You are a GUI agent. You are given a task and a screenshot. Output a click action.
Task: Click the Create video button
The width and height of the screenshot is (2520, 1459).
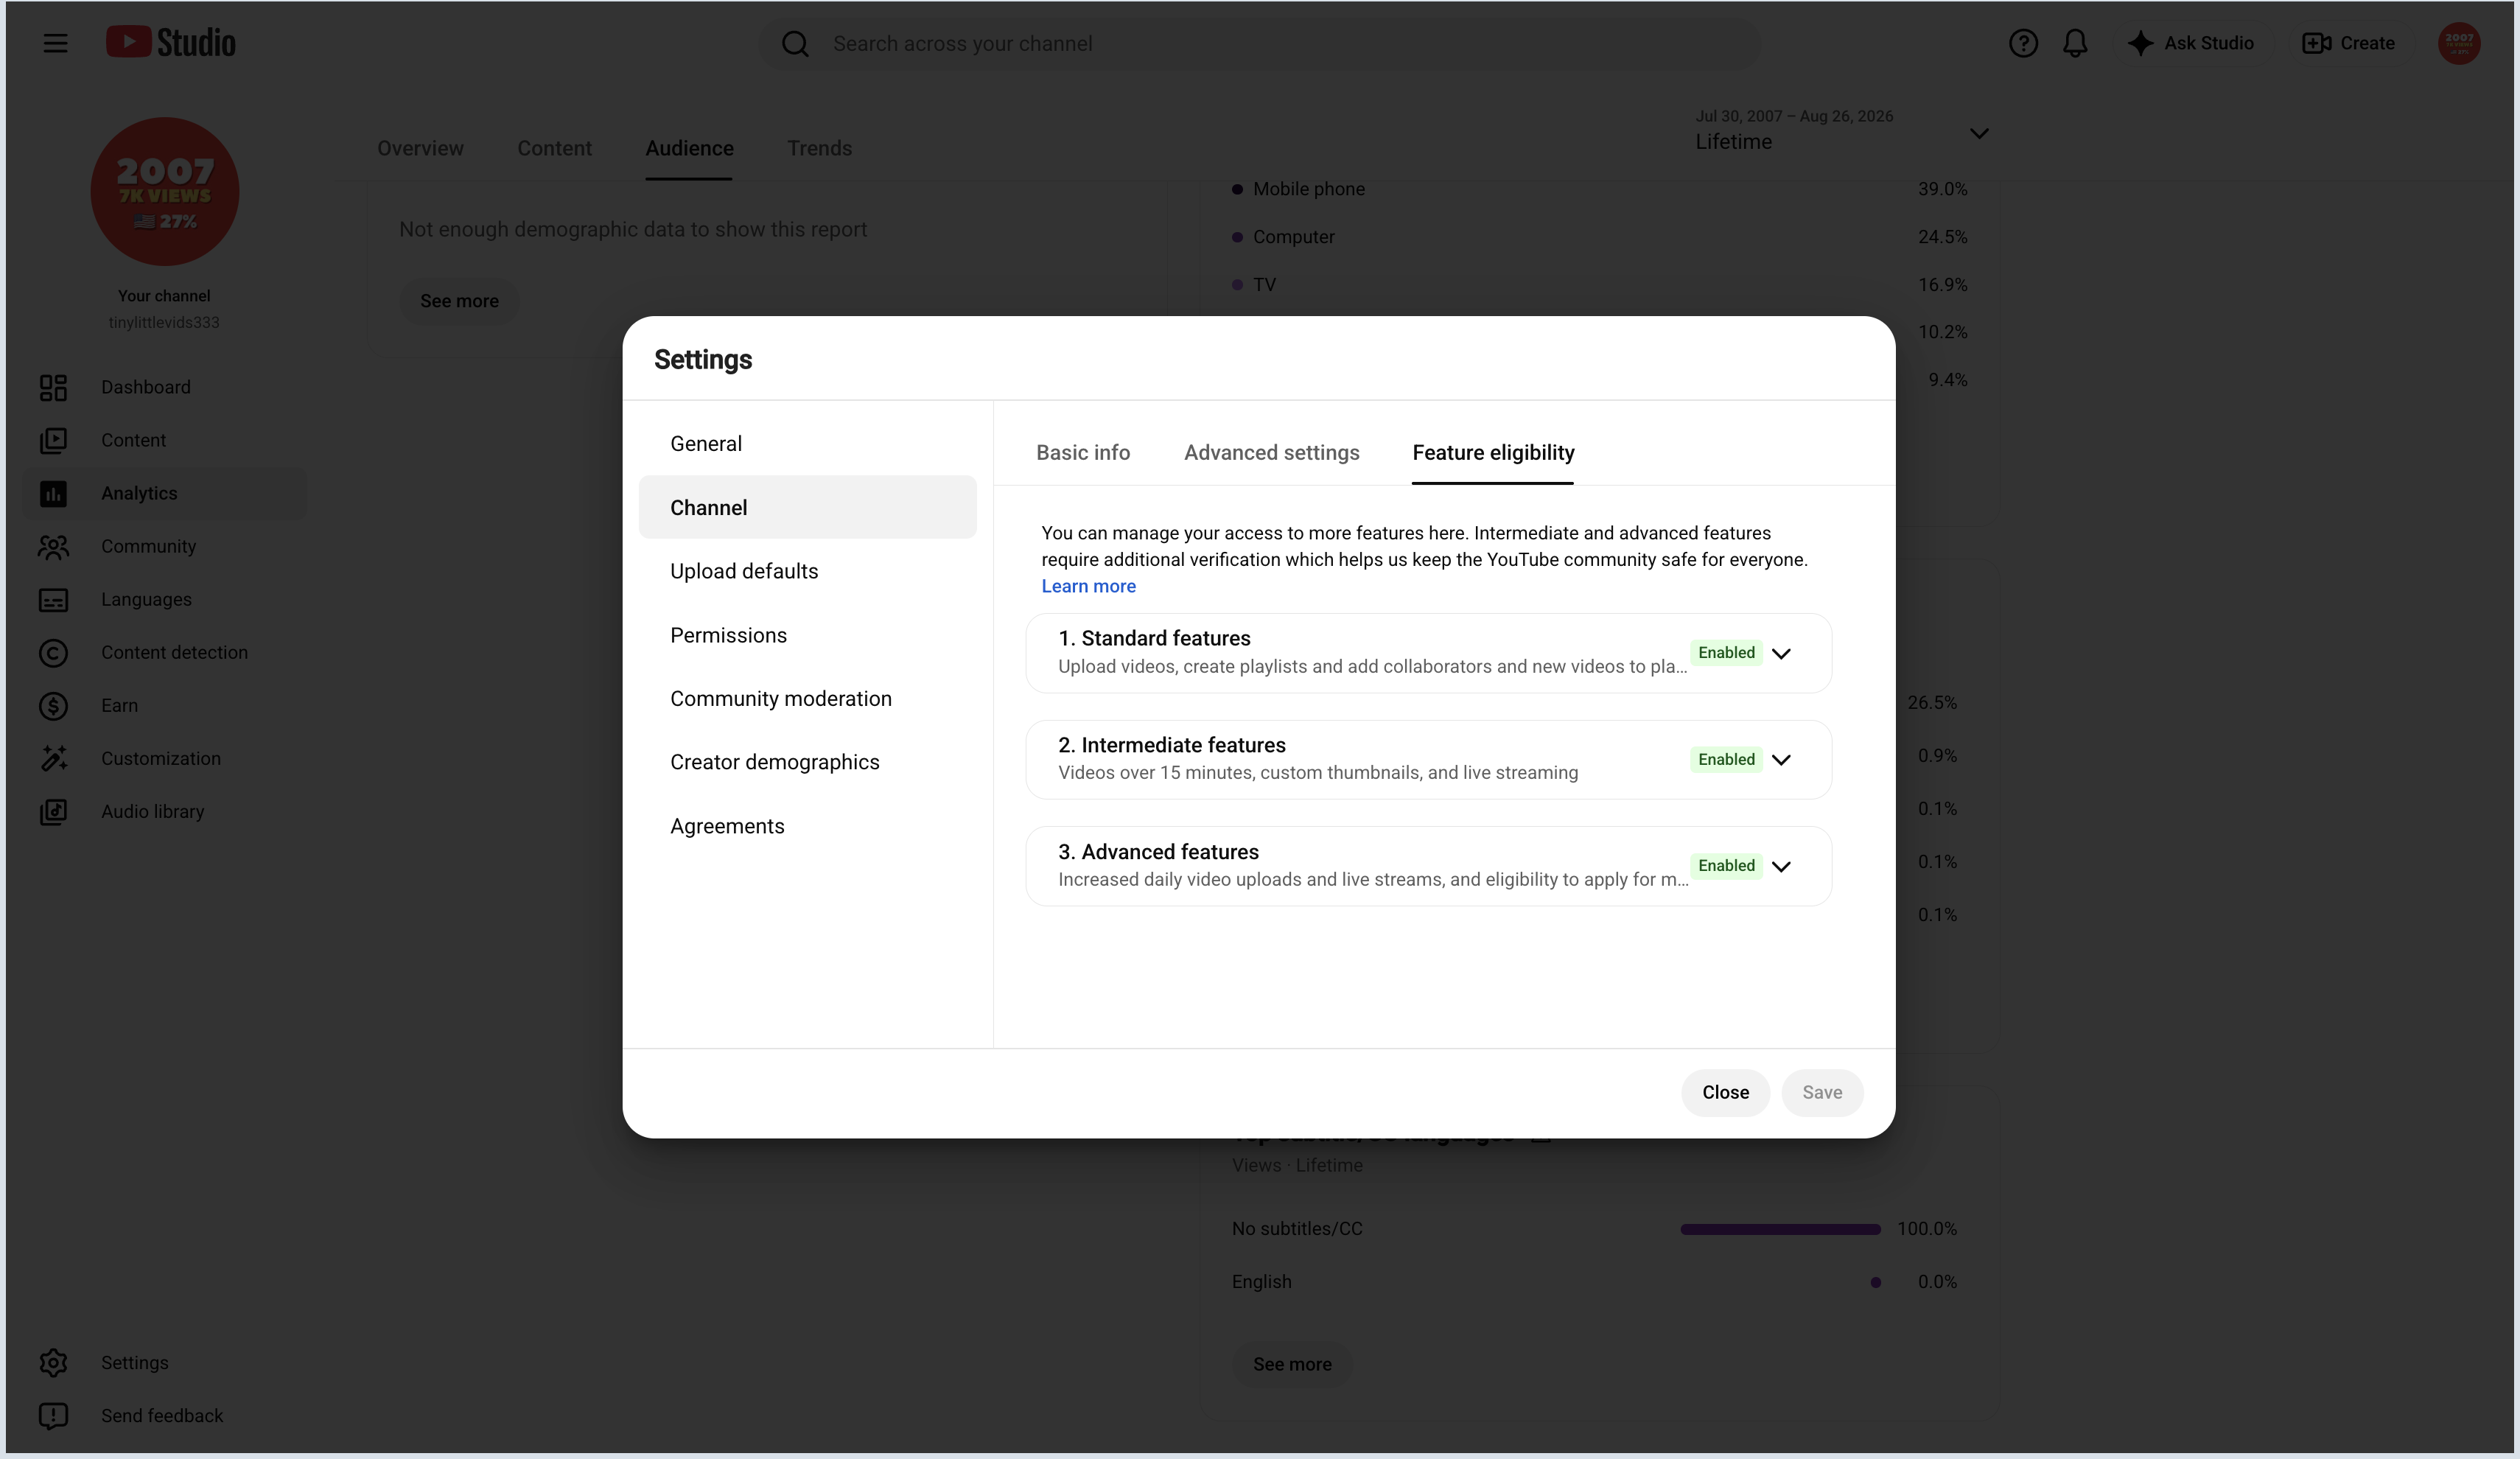click(x=2348, y=43)
